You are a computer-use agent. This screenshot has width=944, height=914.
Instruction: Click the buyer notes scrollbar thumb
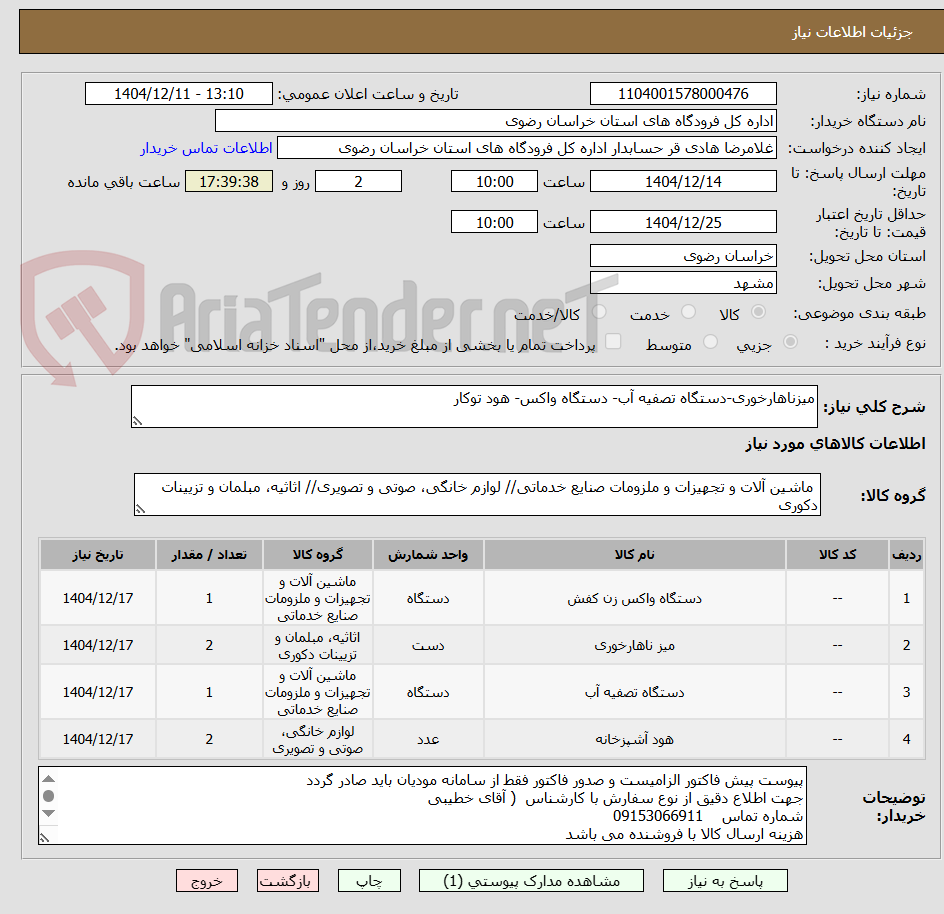point(49,796)
